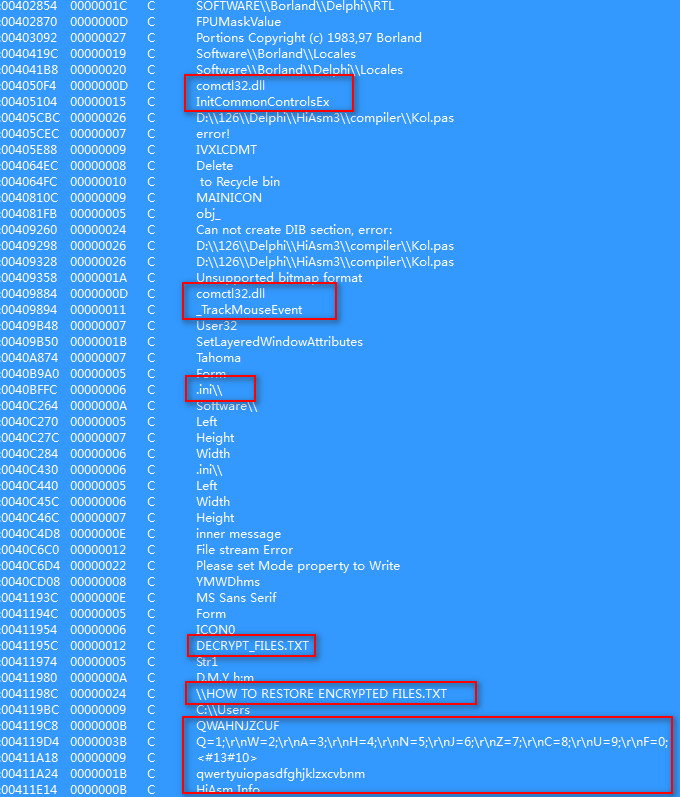
Task: Select the Portions Copyright Borland string
Action: click(x=308, y=38)
